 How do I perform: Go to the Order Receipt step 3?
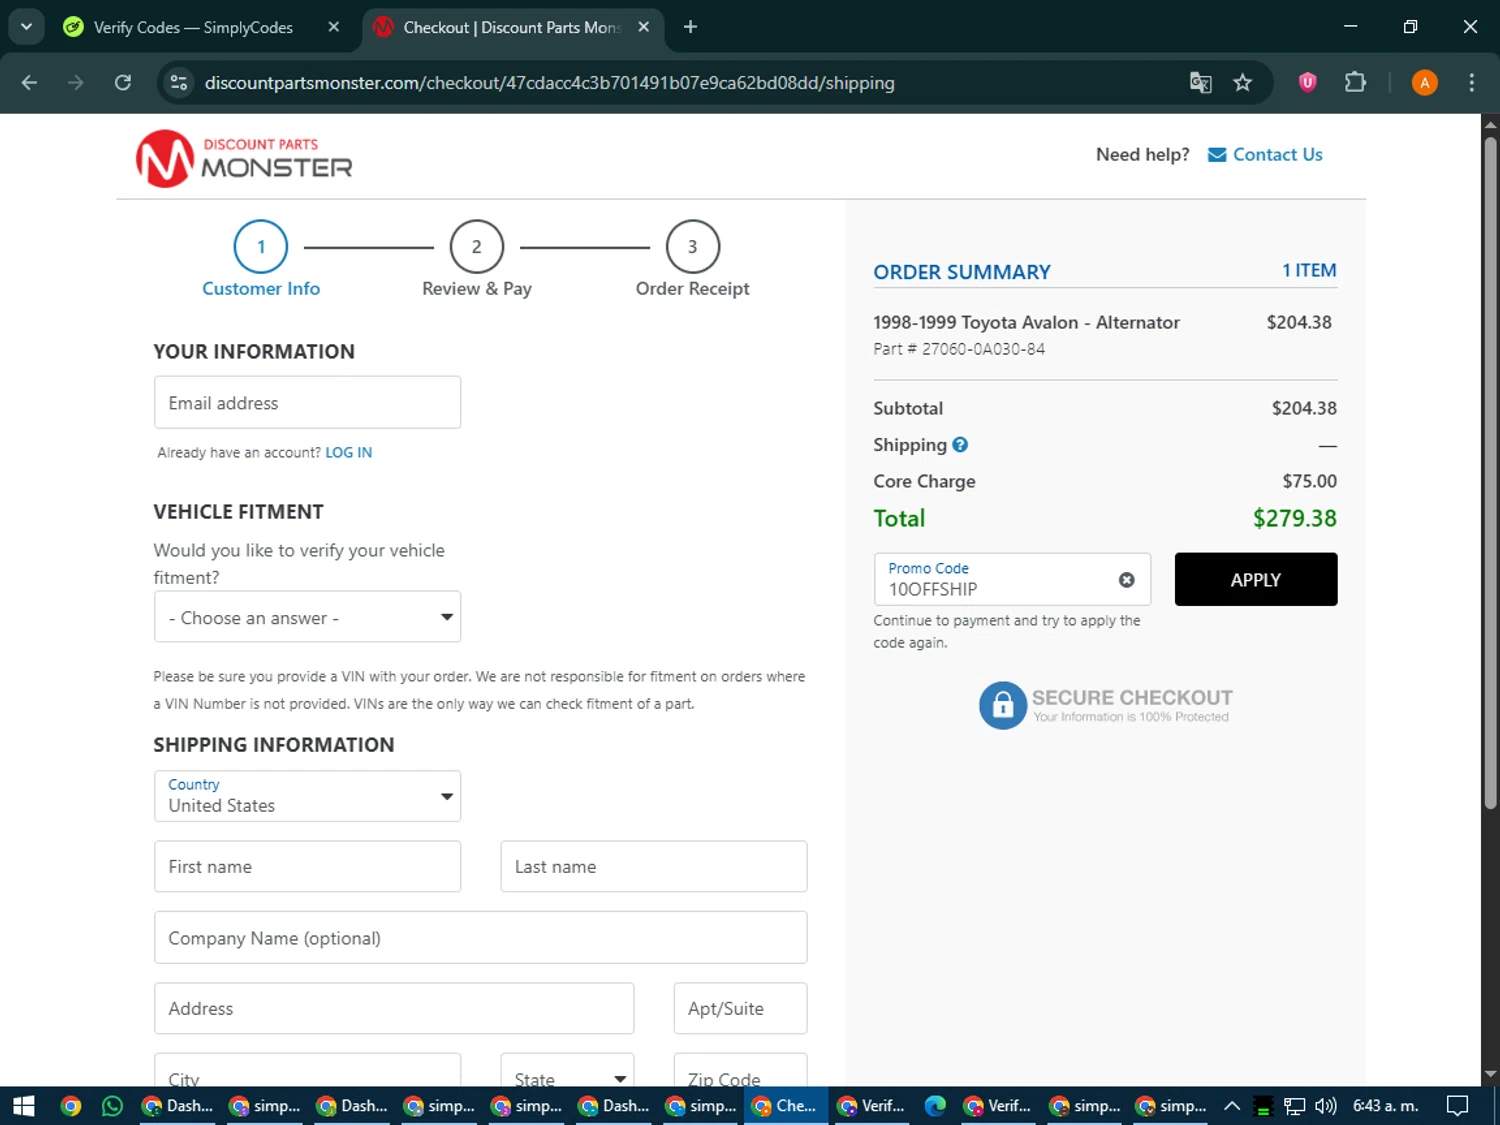pyautogui.click(x=693, y=246)
